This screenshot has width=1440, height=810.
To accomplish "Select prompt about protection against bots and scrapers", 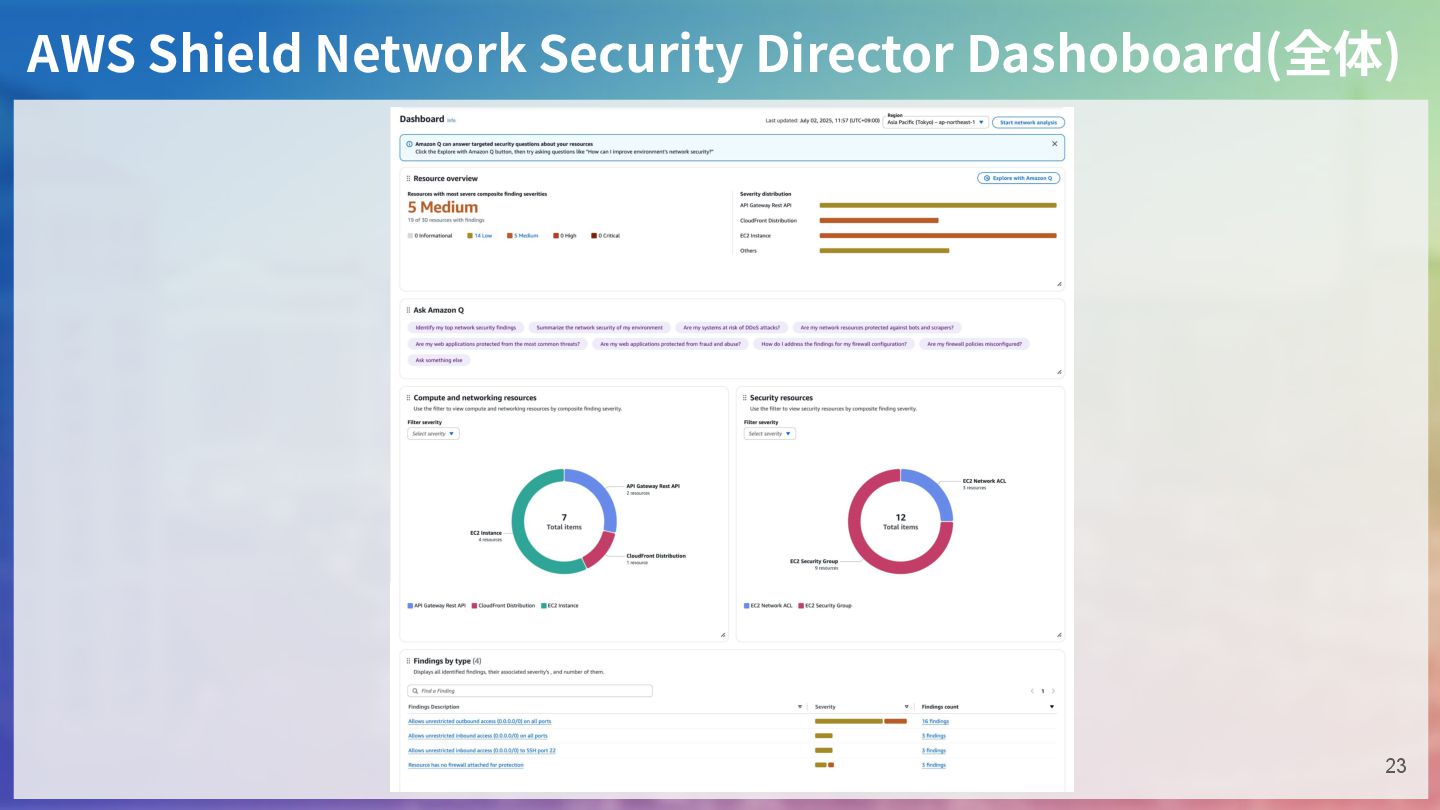I will (877, 327).
